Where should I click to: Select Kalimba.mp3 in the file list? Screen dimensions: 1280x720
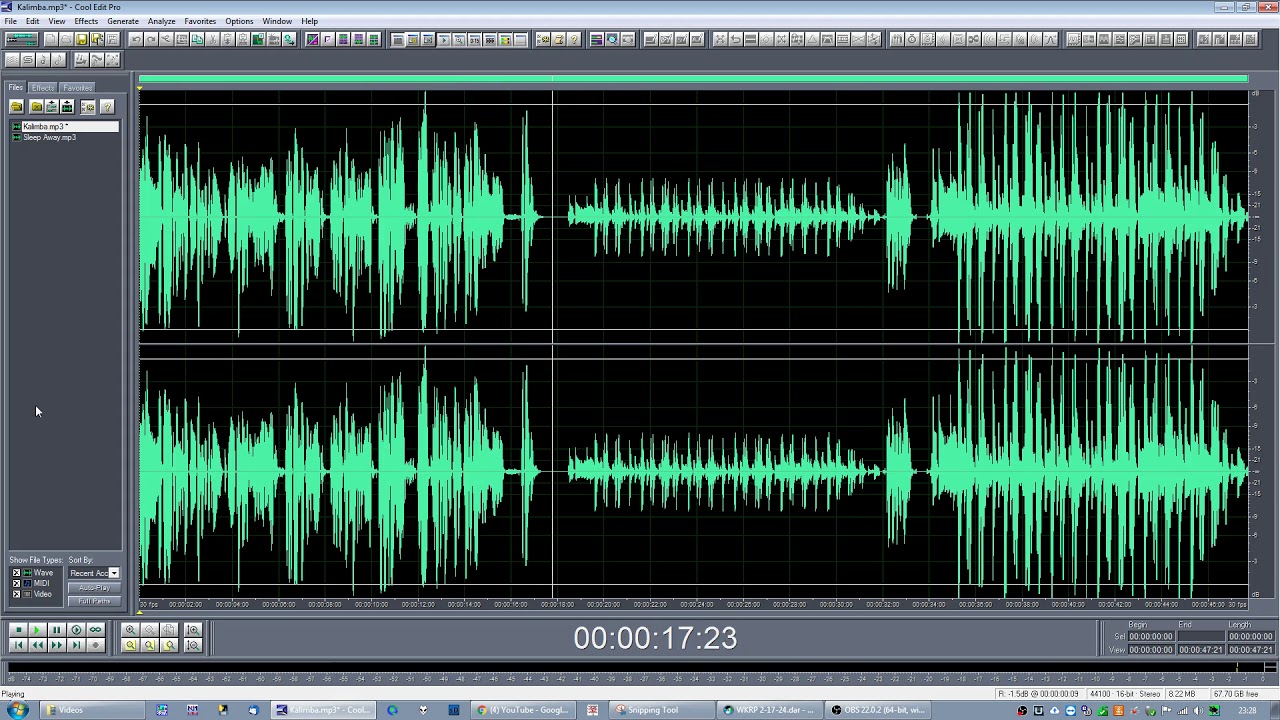click(65, 126)
